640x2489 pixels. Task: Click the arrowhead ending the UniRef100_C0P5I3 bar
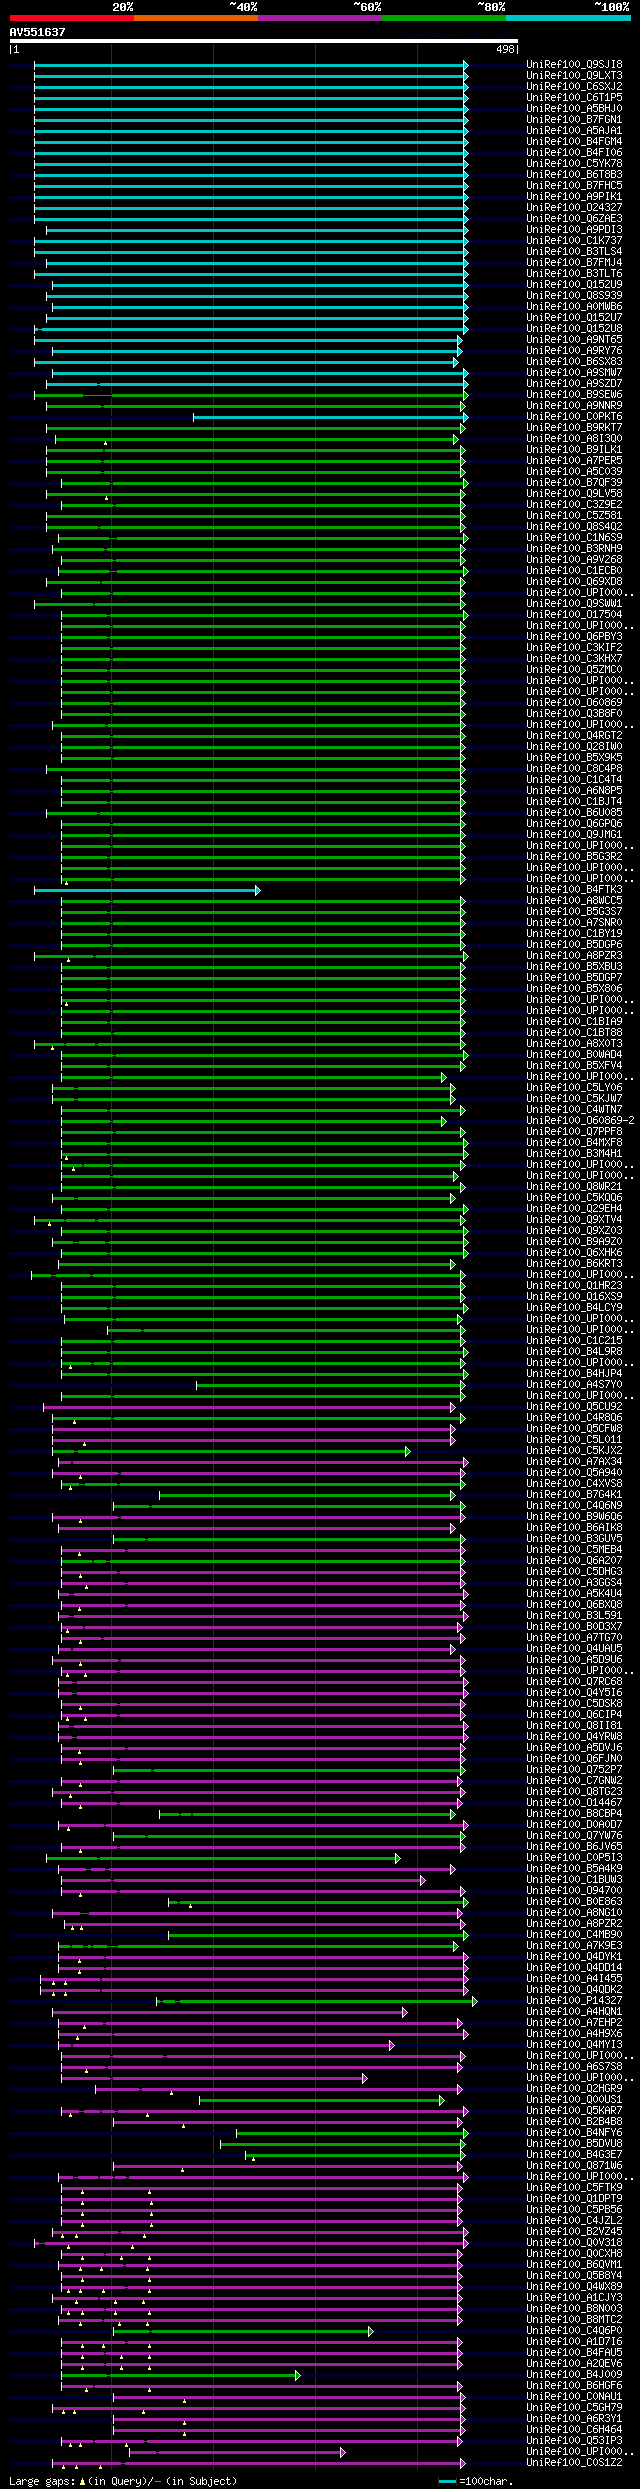[397, 1858]
